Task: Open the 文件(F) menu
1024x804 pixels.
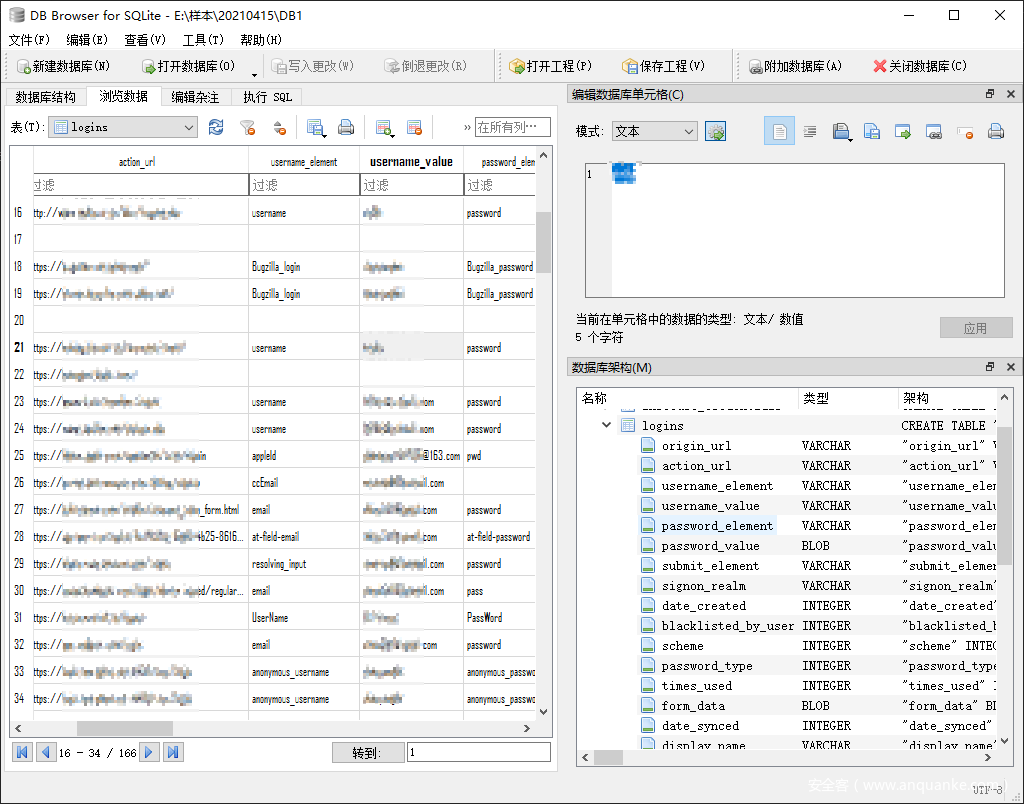Action: tap(29, 40)
